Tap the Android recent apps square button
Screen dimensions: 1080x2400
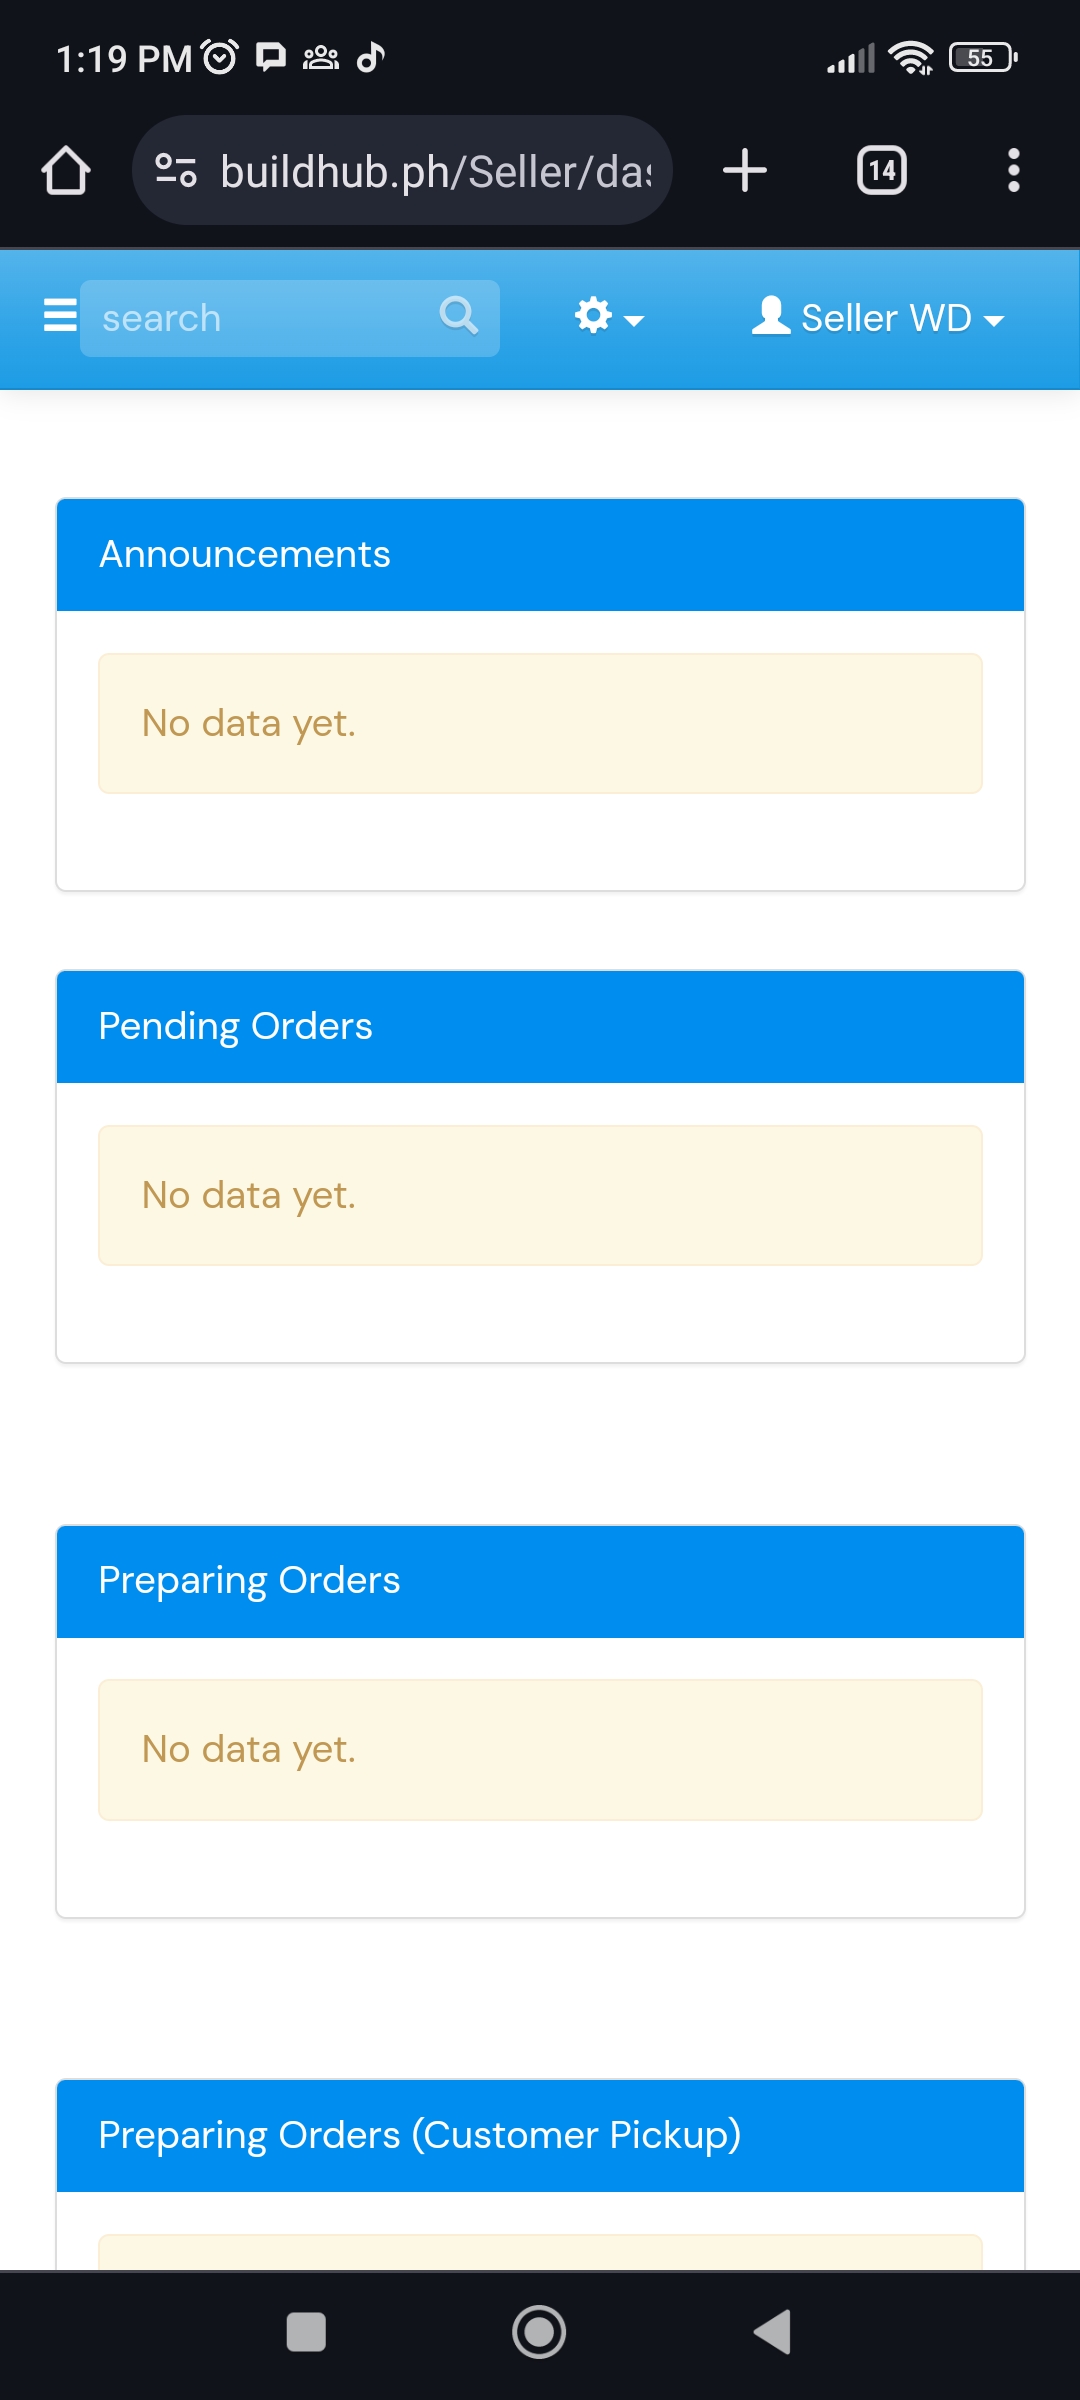306,2332
